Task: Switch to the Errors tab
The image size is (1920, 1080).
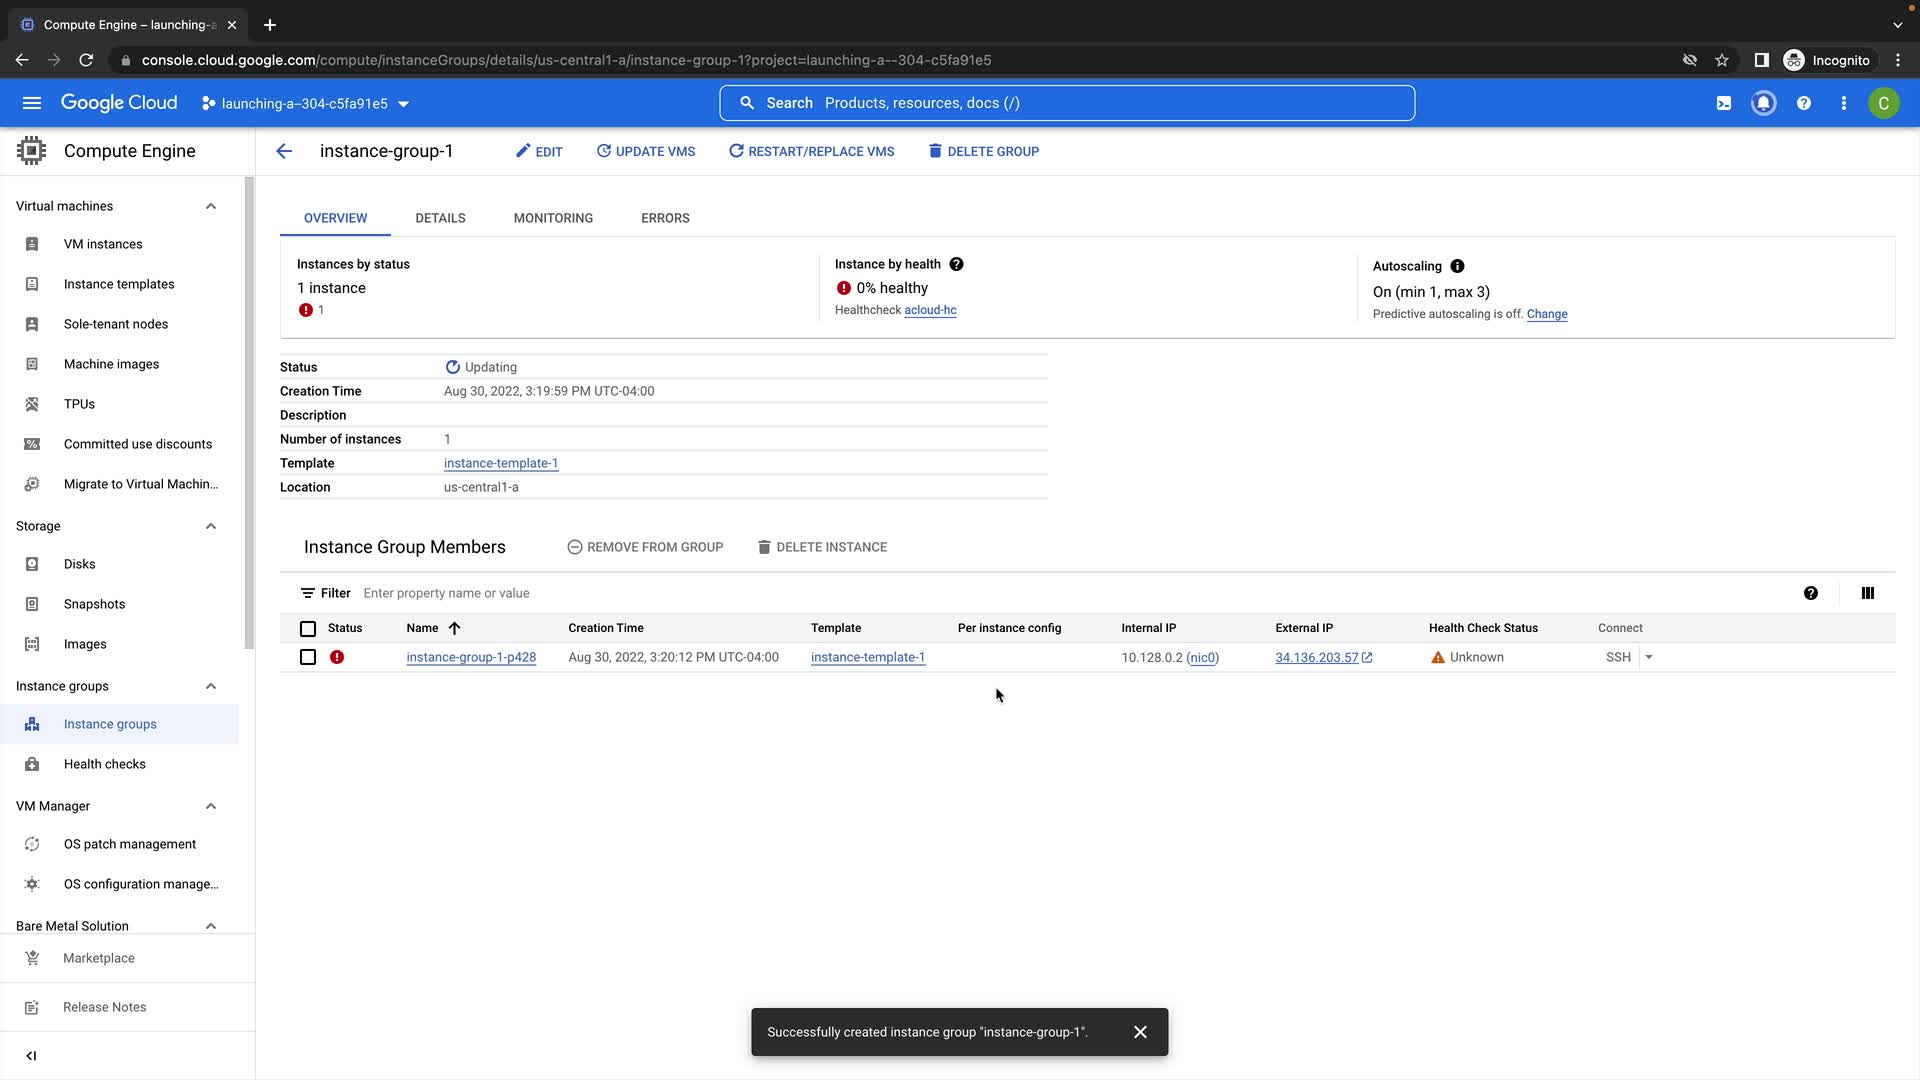Action: [665, 218]
